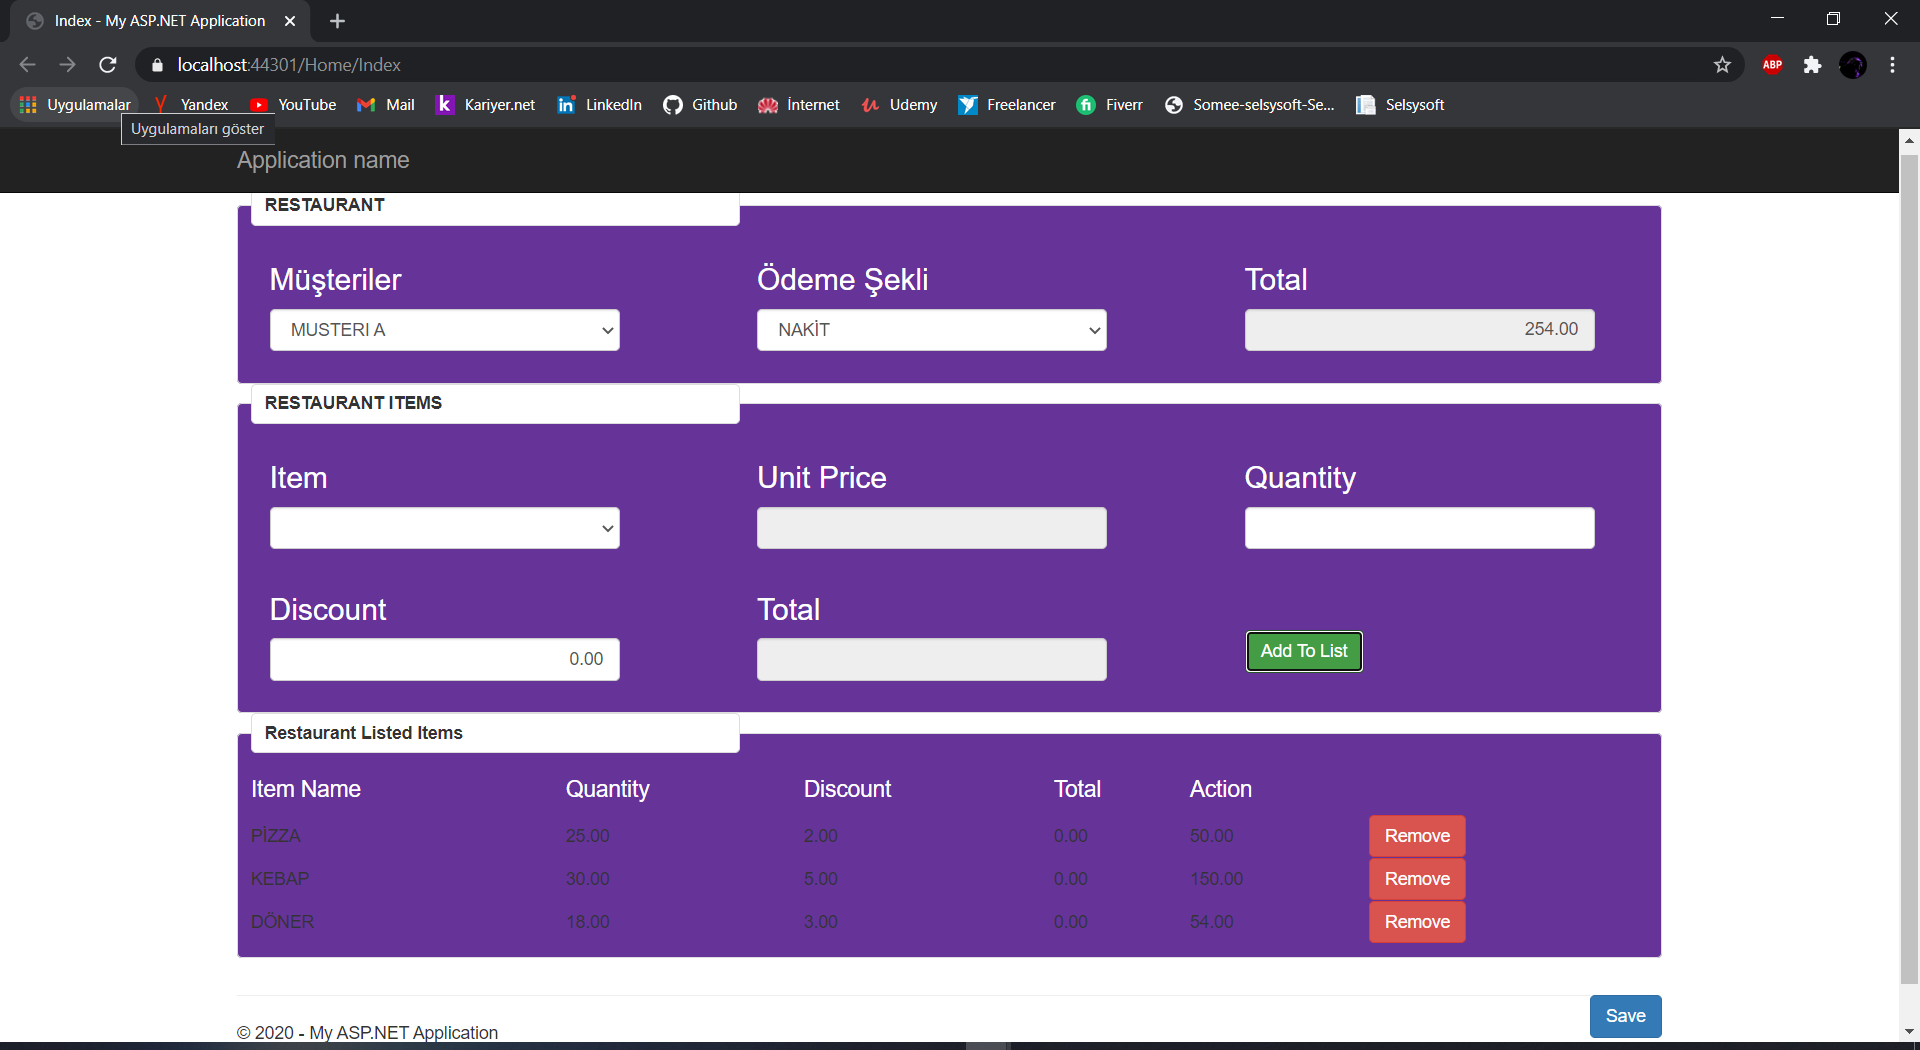Click inside the Discount input field
Screen dimensions: 1920x1050
click(444, 658)
